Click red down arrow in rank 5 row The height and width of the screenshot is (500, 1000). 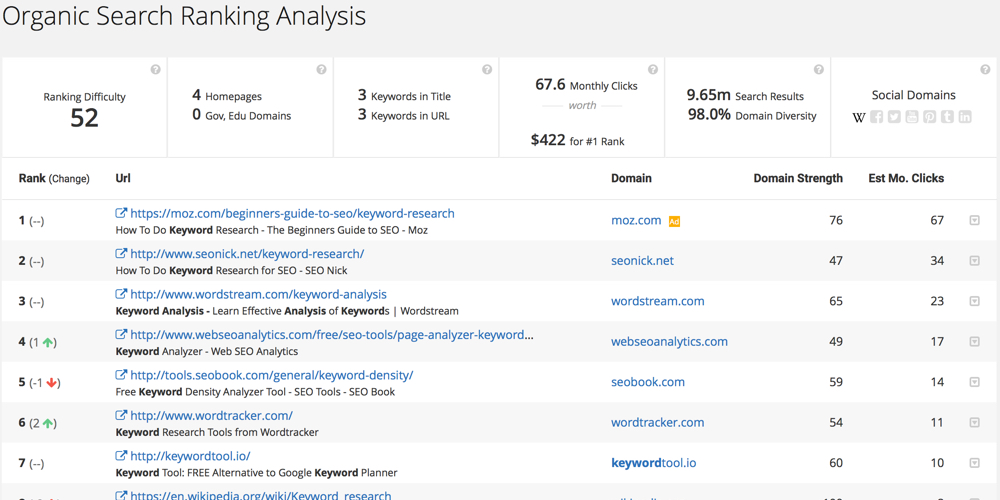click(52, 383)
